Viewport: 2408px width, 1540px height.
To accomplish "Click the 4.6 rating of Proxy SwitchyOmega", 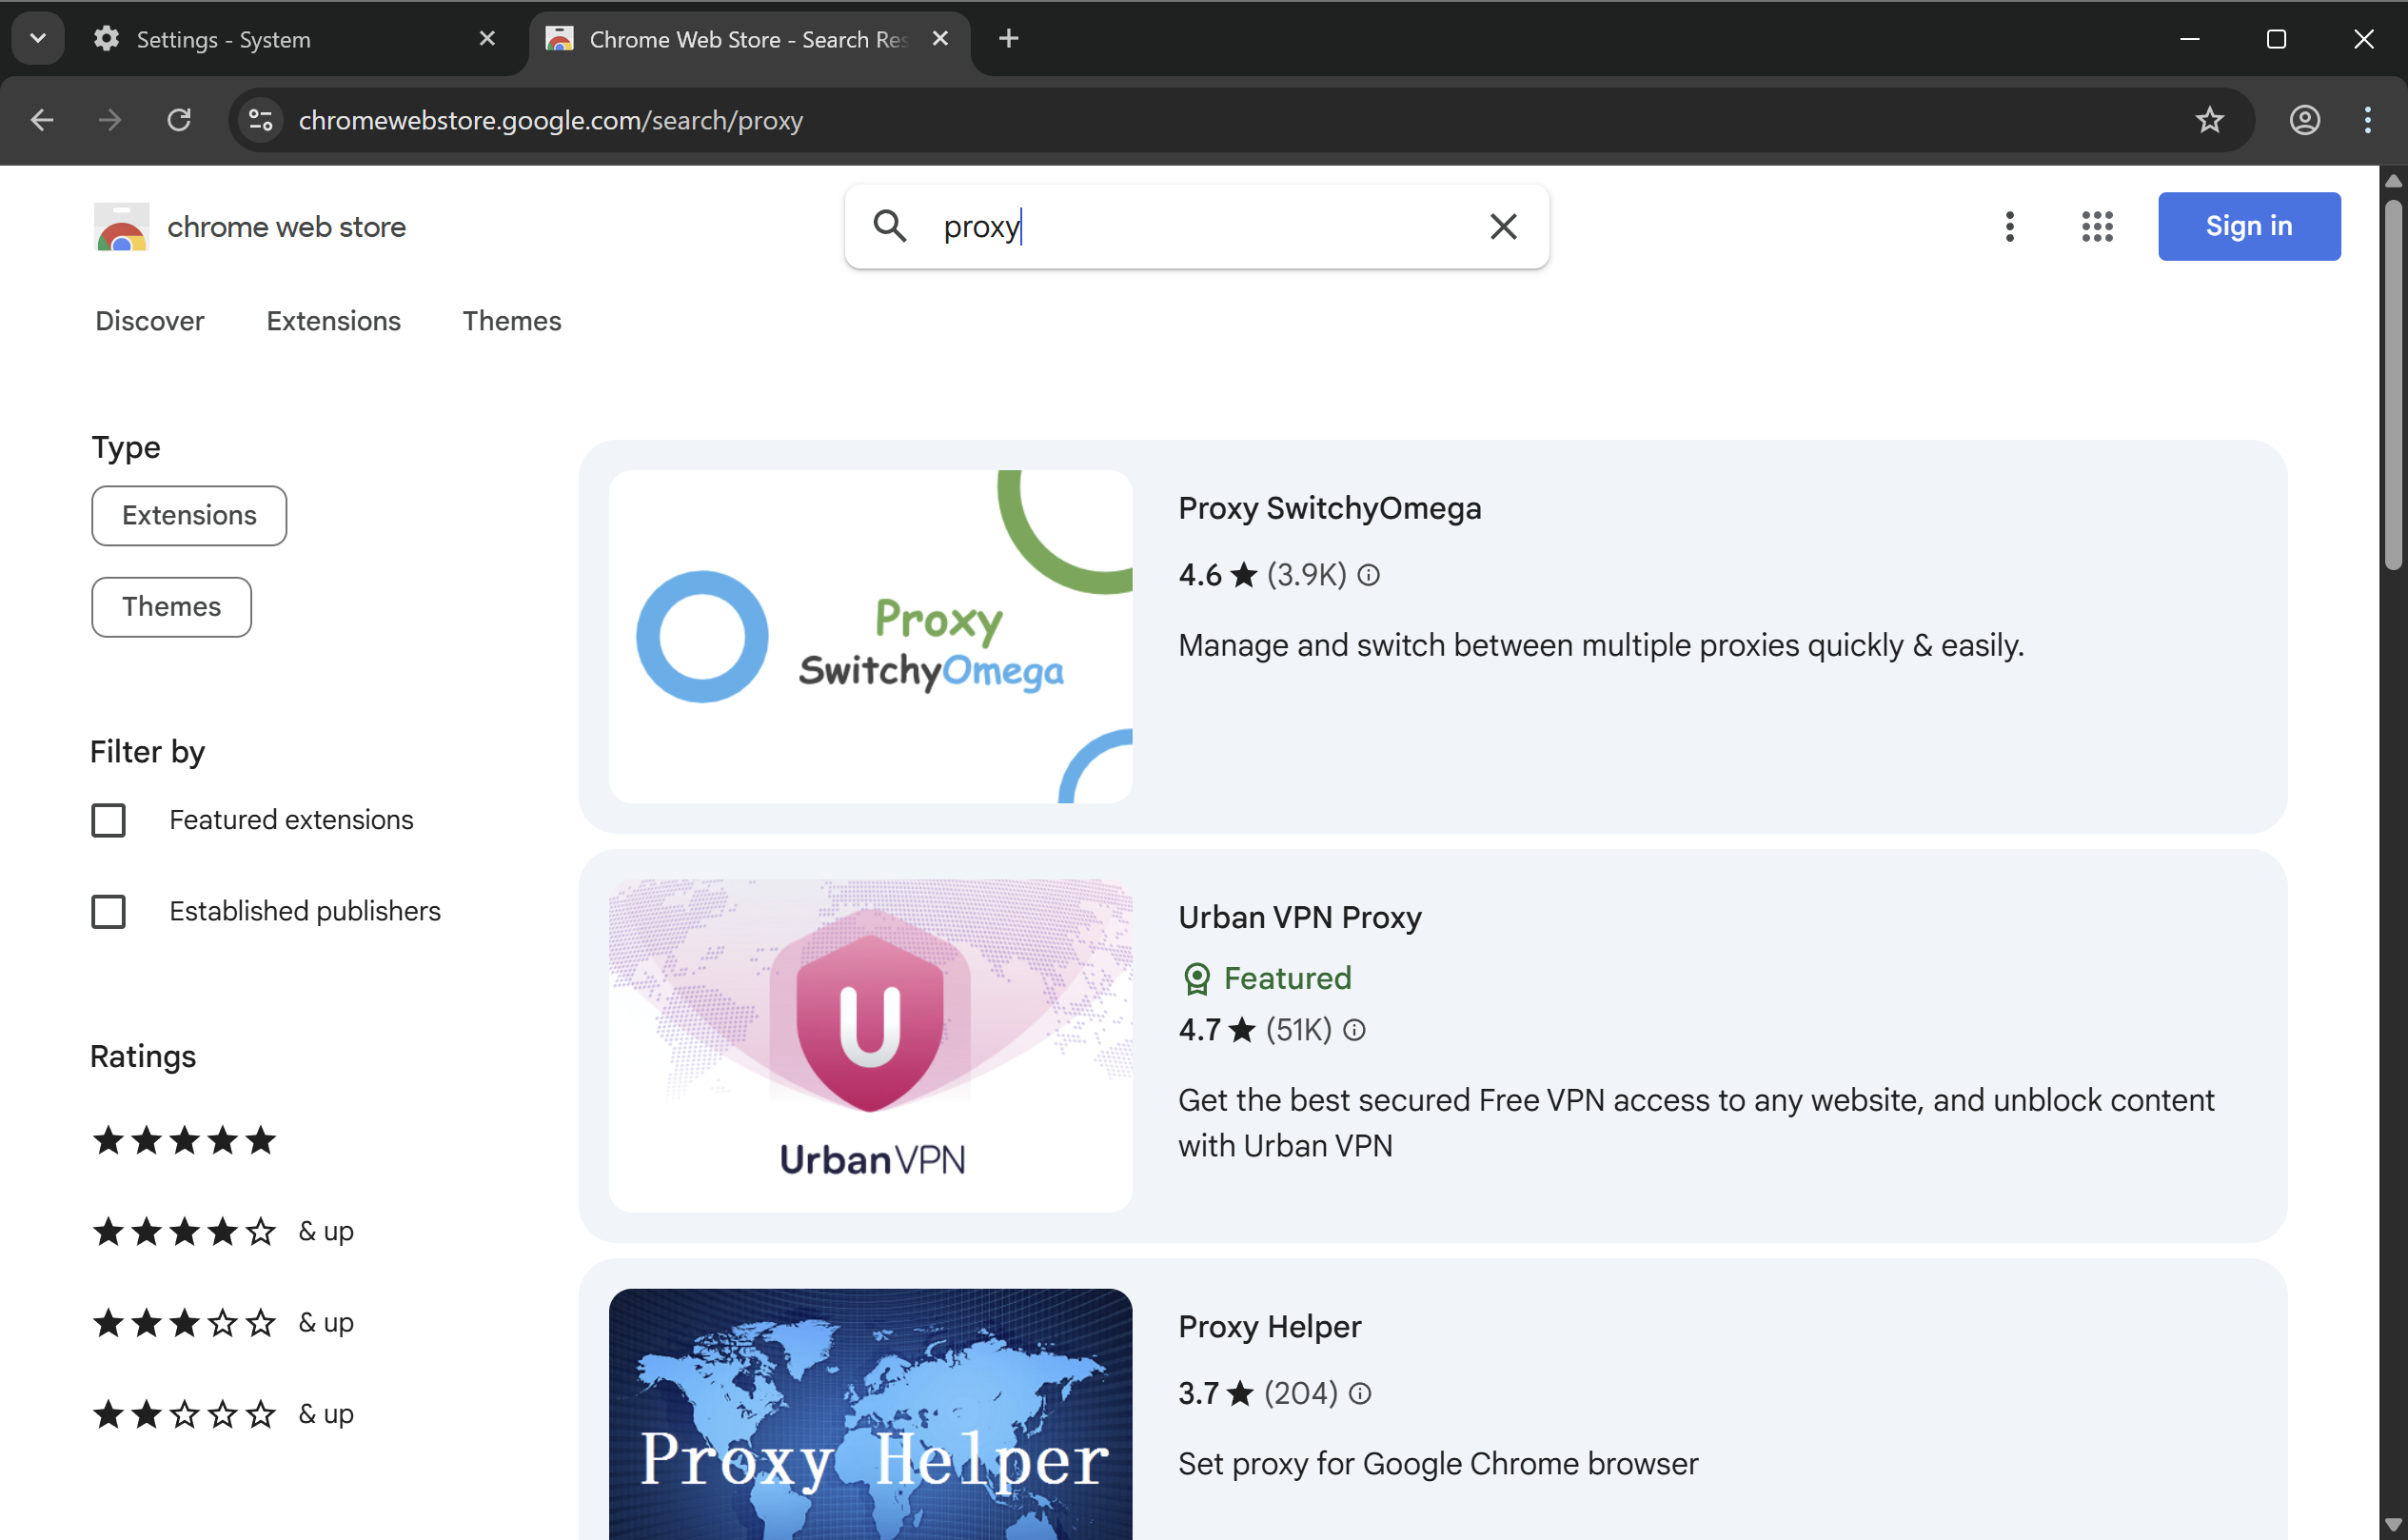I will click(1200, 575).
